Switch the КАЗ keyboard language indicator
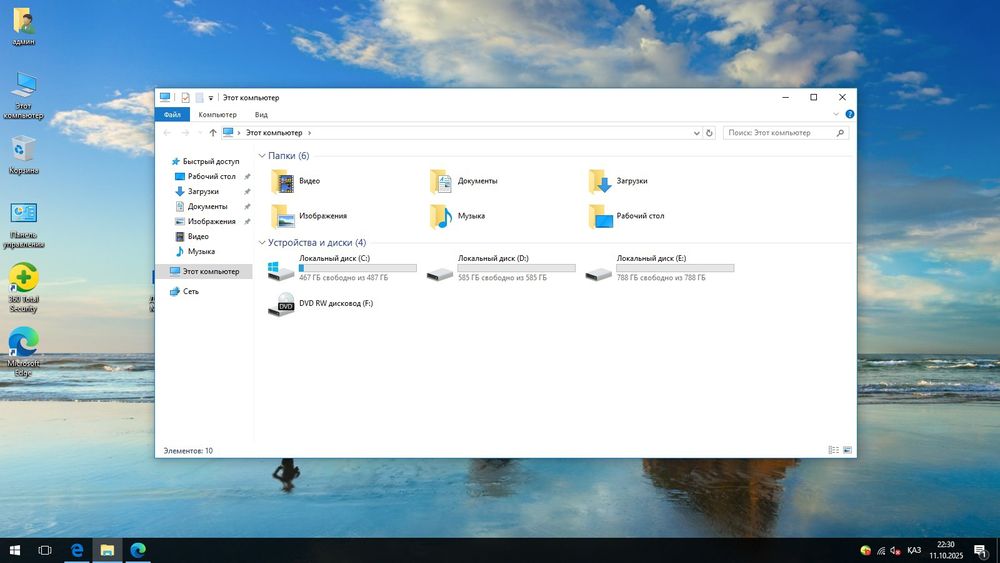1000x563 pixels. [x=914, y=550]
